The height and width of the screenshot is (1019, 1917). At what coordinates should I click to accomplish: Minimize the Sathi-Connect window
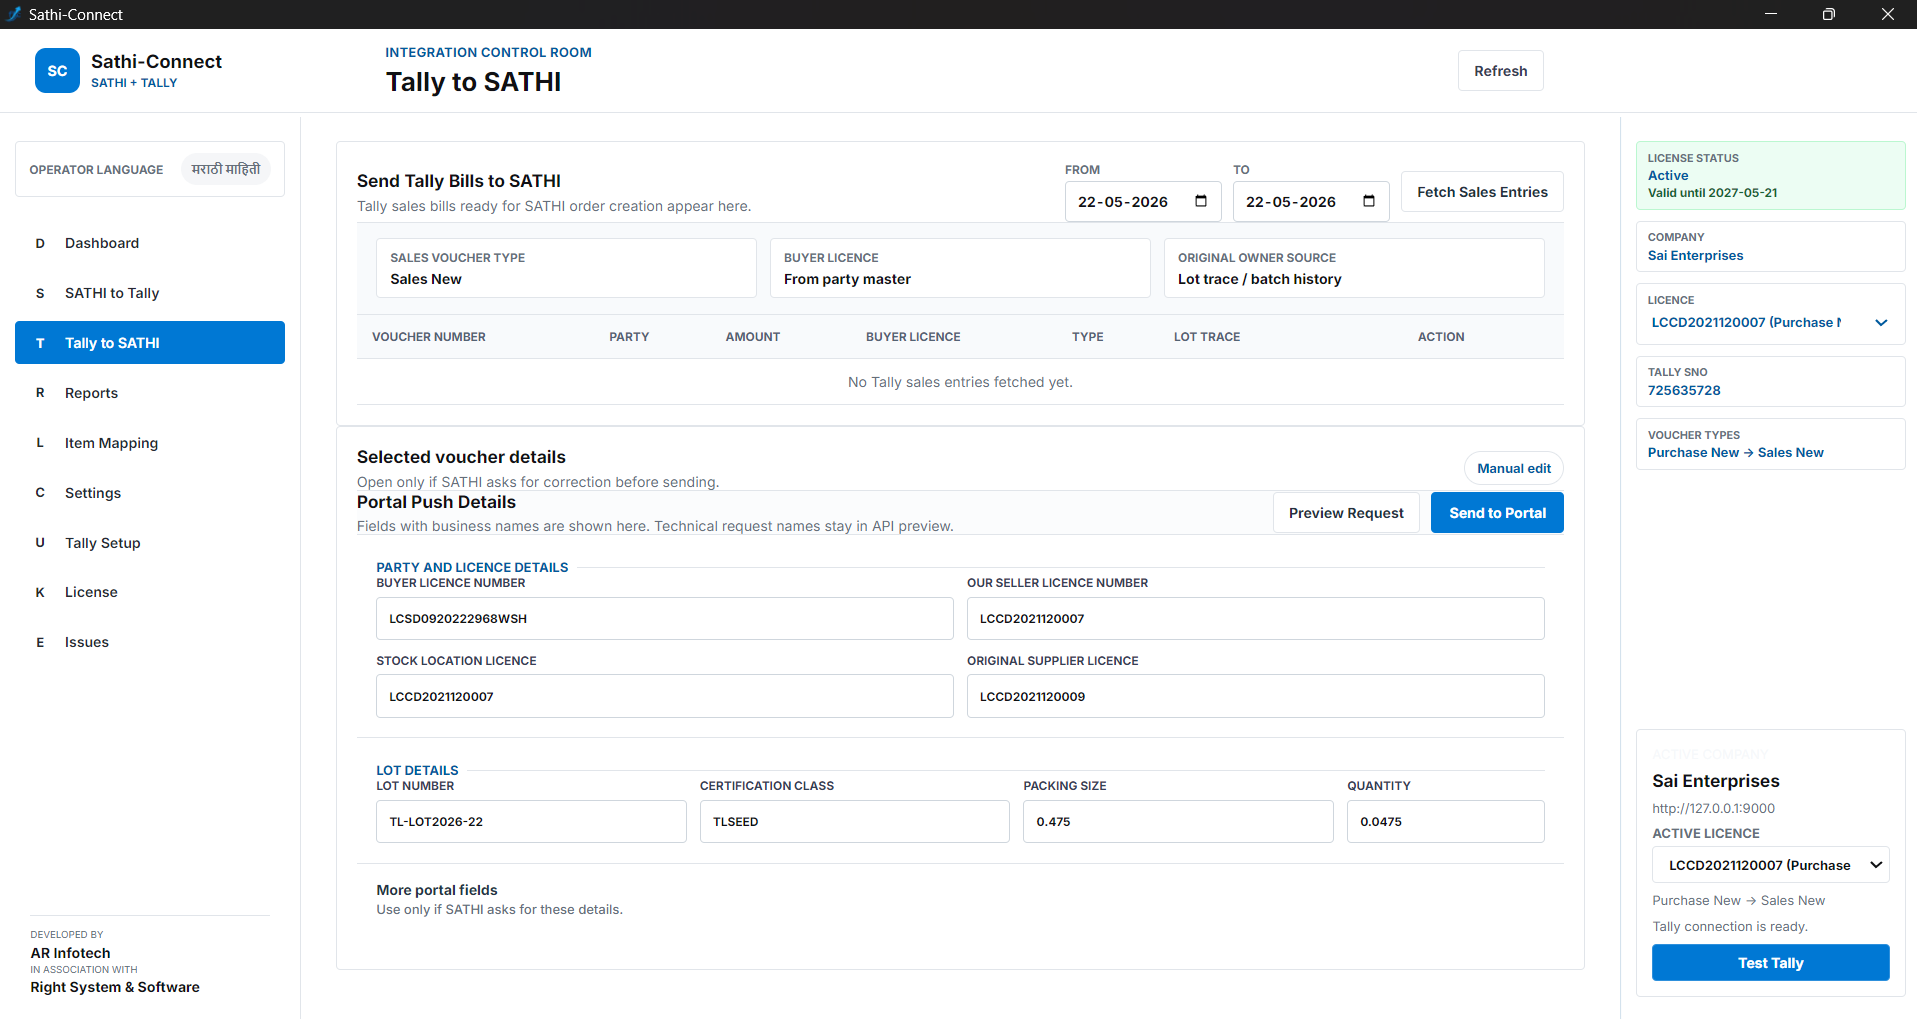click(x=1770, y=14)
